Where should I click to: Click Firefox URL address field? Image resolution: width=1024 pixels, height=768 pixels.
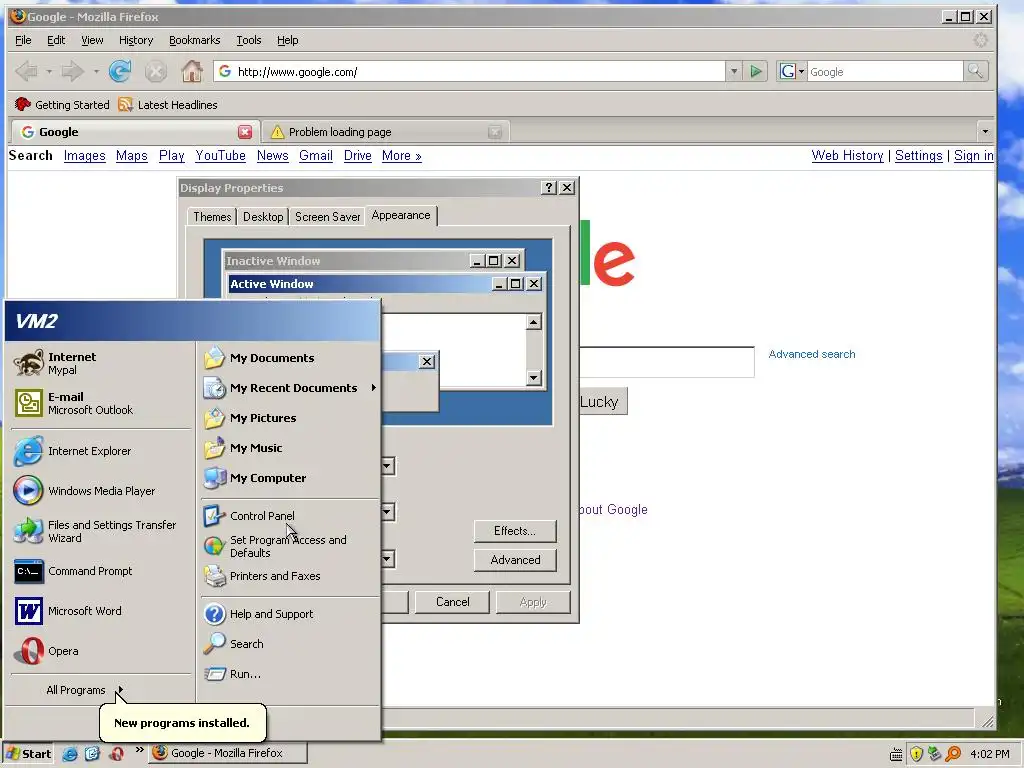pos(469,71)
